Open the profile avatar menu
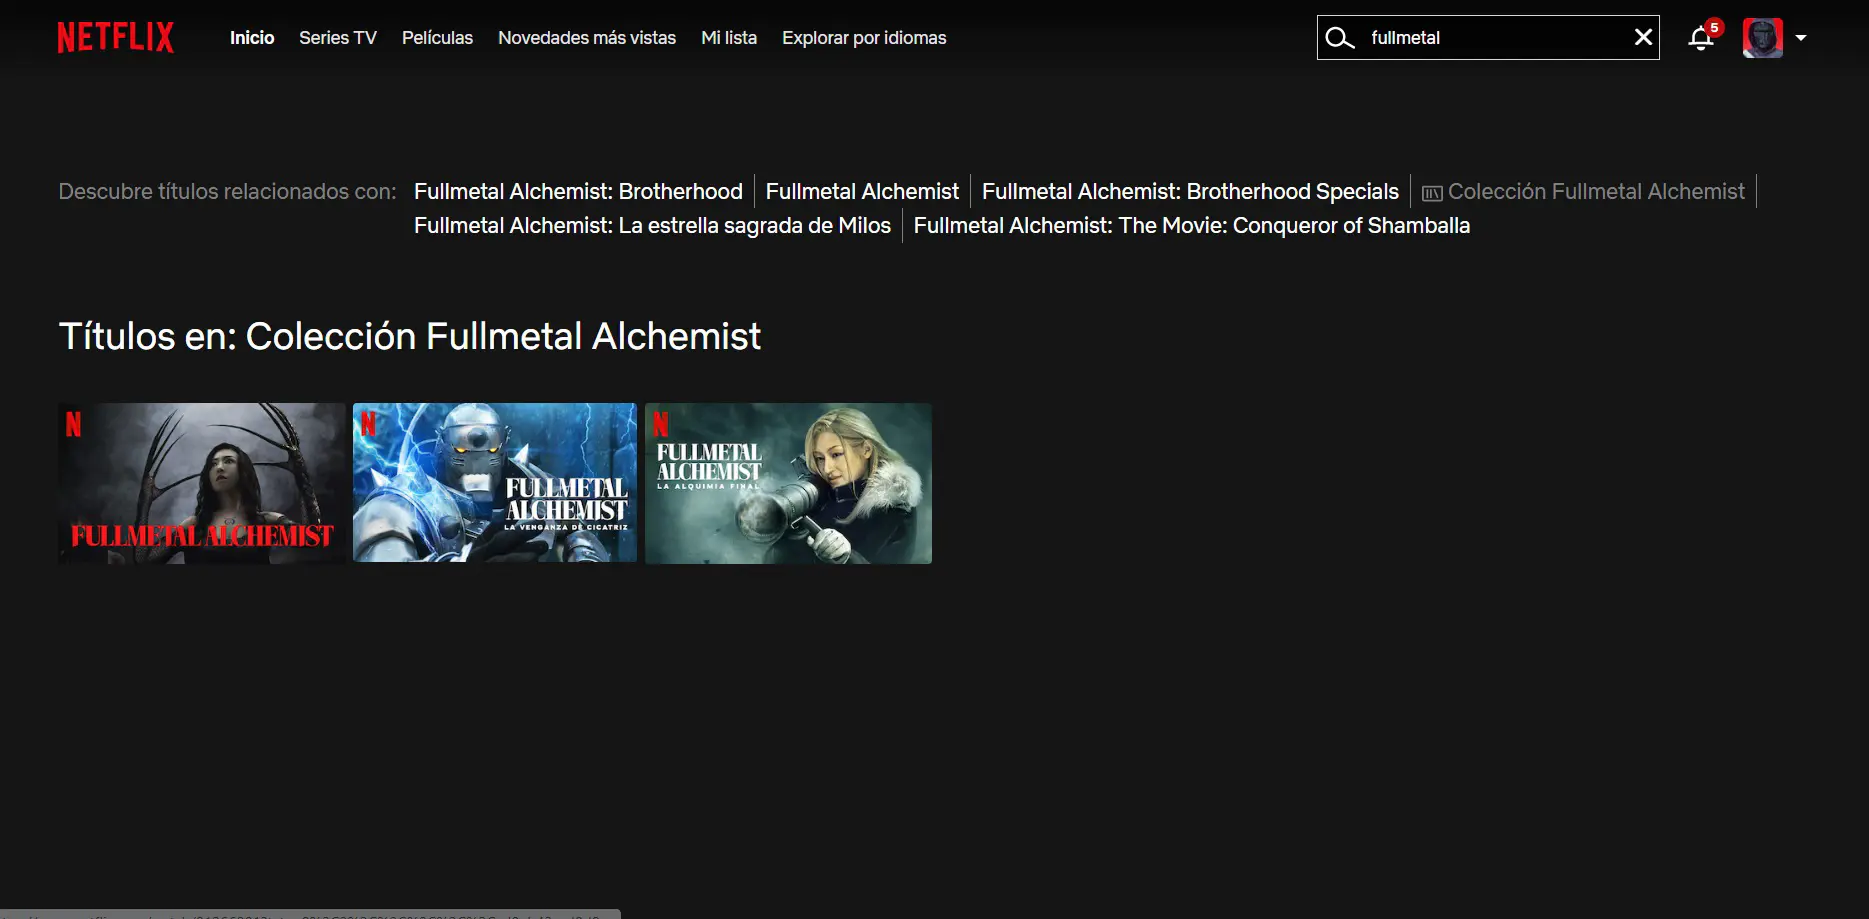 coord(1762,38)
